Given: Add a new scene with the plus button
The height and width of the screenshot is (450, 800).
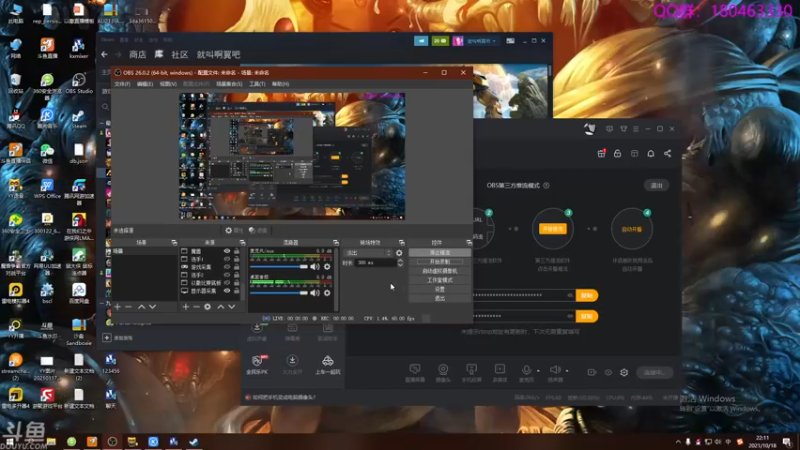Looking at the screenshot, I should click(x=118, y=307).
